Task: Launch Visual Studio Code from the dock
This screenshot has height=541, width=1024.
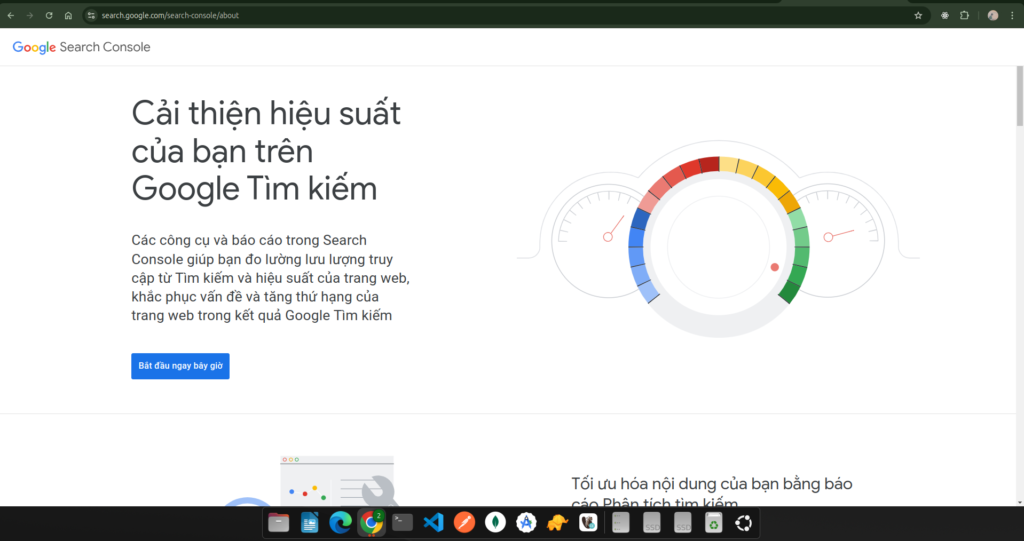Action: pyautogui.click(x=434, y=523)
